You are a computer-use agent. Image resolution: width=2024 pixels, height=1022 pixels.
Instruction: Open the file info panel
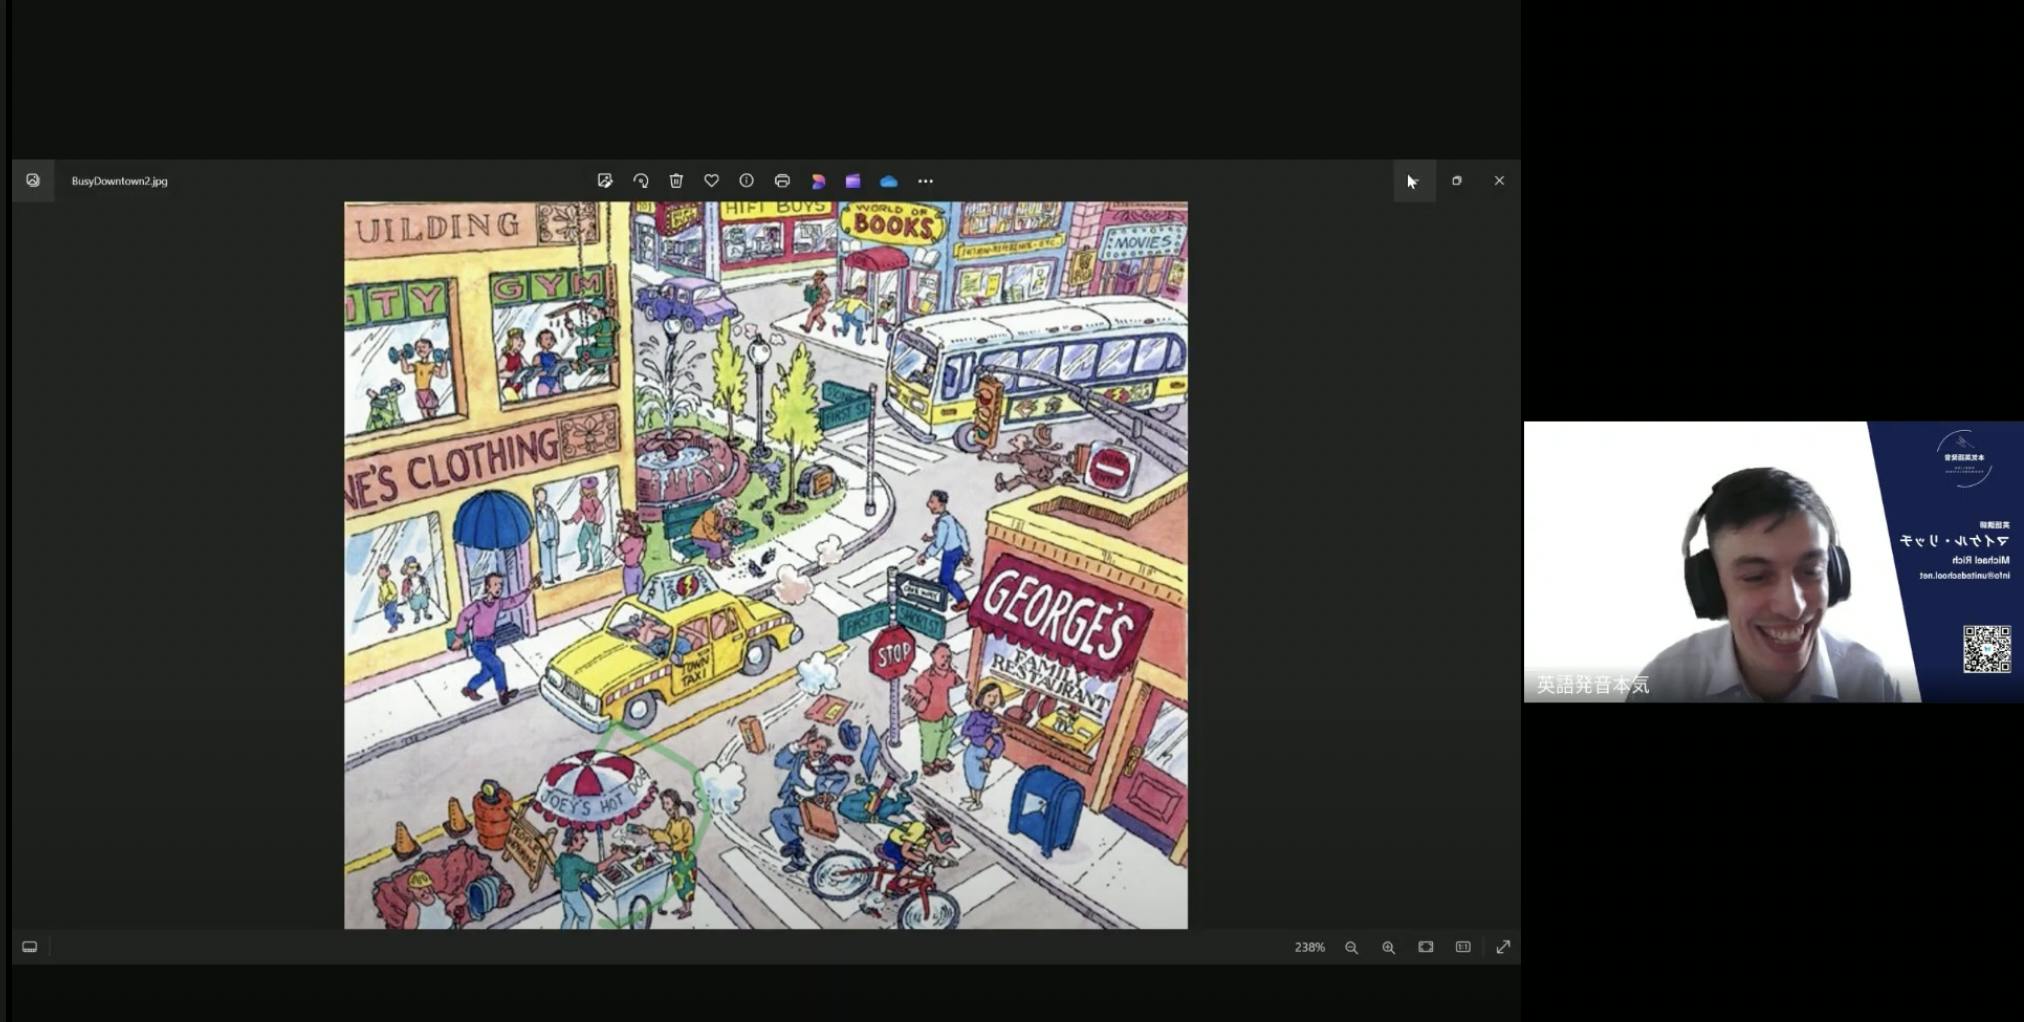746,181
